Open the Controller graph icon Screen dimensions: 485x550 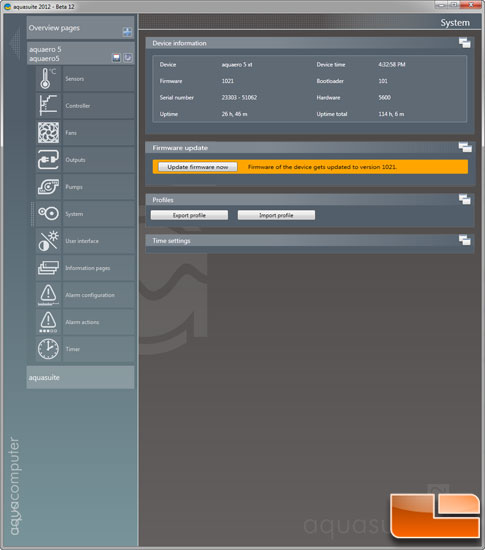(x=48, y=106)
